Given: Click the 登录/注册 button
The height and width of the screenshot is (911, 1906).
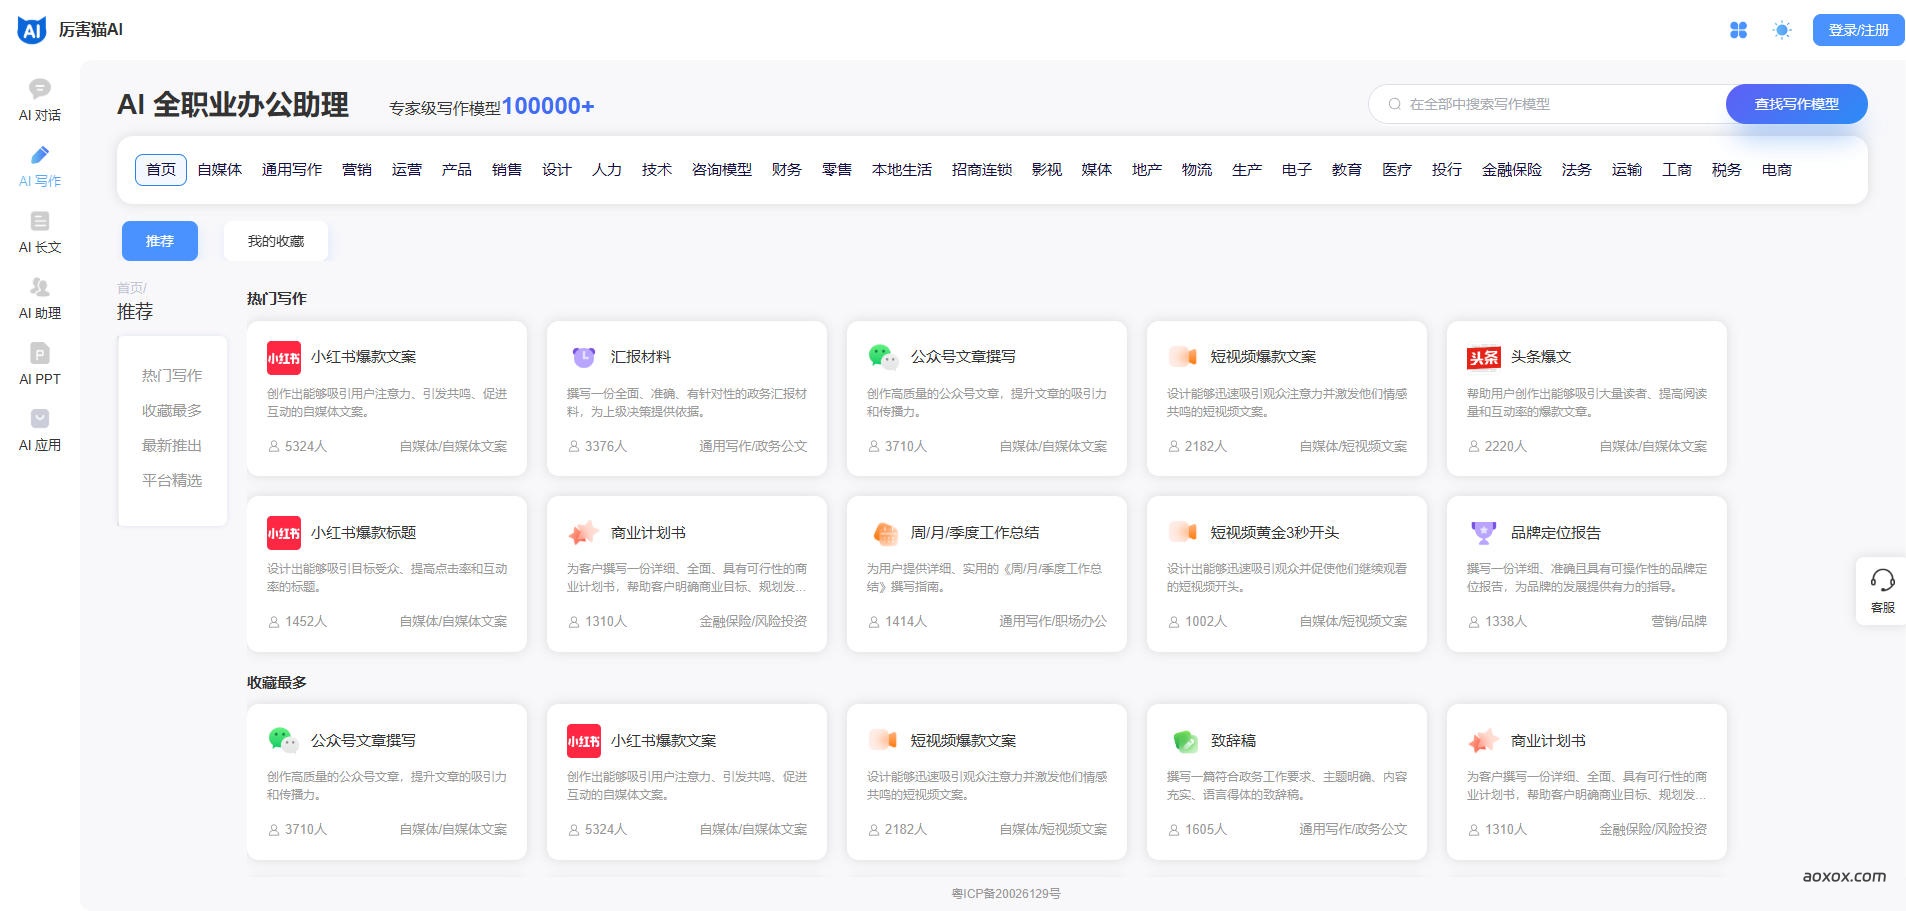Looking at the screenshot, I should pyautogui.click(x=1858, y=30).
